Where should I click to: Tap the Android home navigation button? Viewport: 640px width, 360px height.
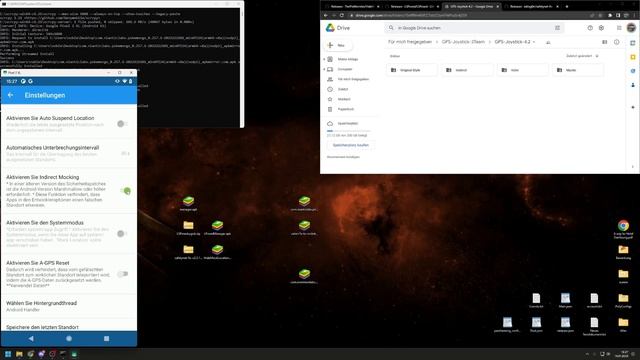click(x=69, y=338)
